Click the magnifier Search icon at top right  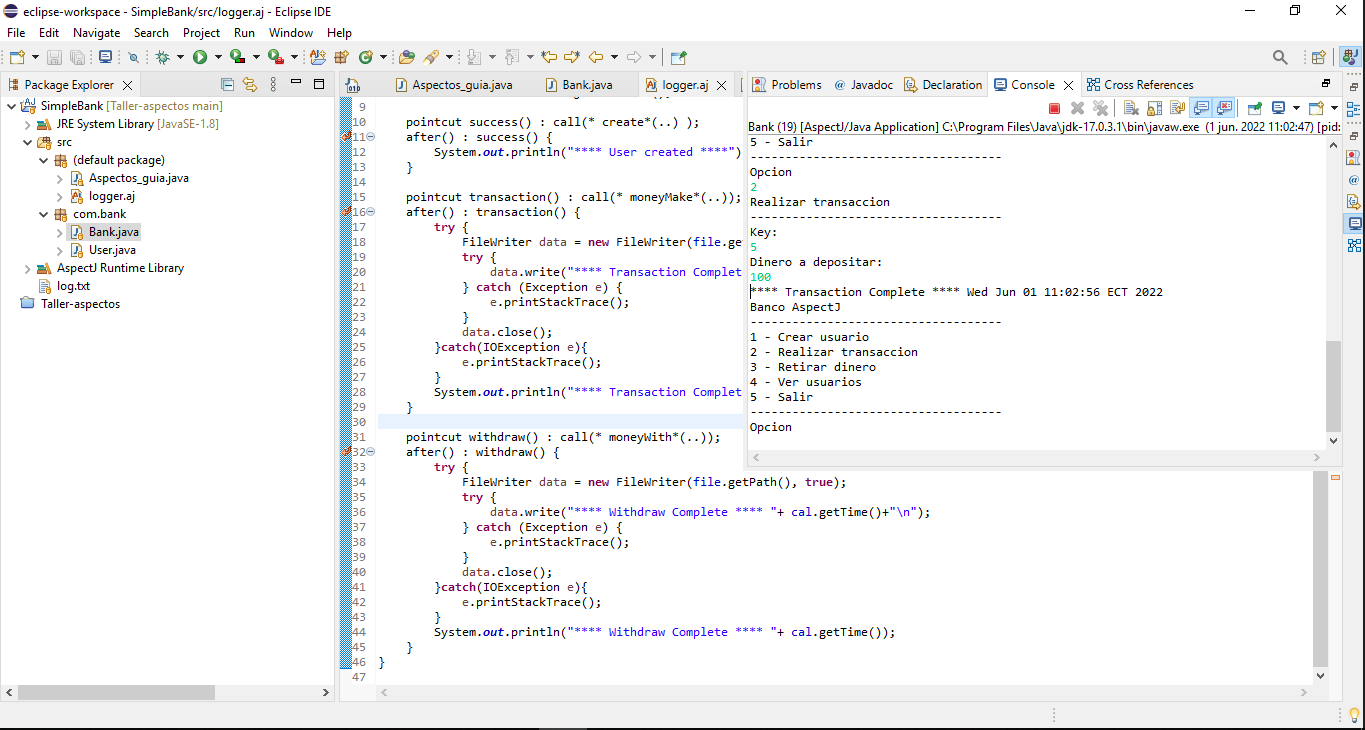coord(1280,58)
